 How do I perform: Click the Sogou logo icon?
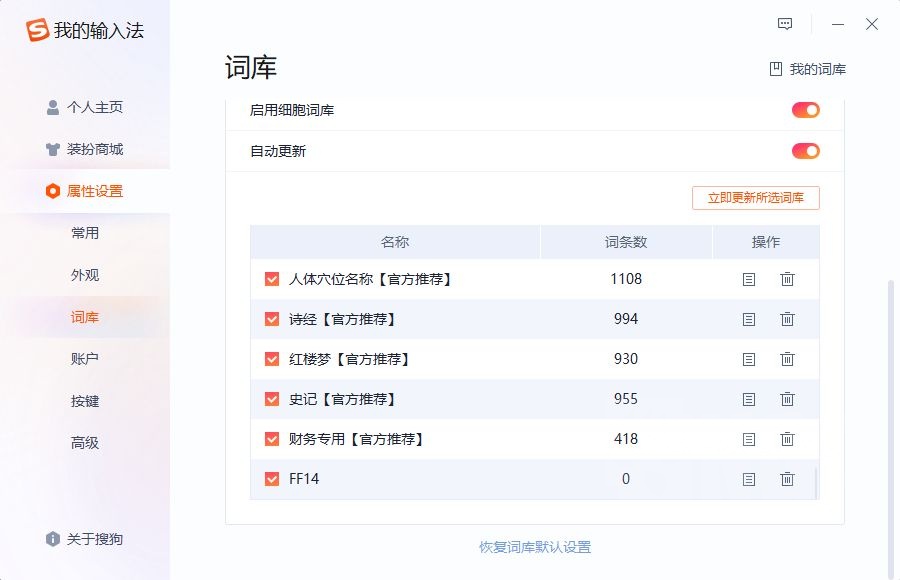click(38, 31)
